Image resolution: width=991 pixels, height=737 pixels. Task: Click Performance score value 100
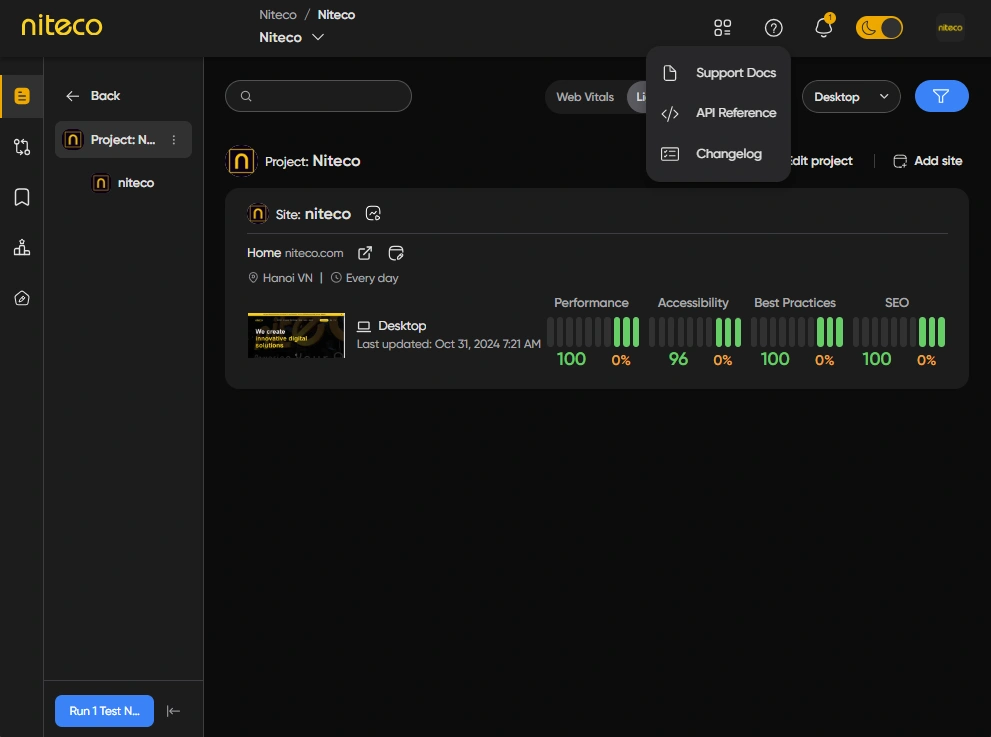click(571, 359)
